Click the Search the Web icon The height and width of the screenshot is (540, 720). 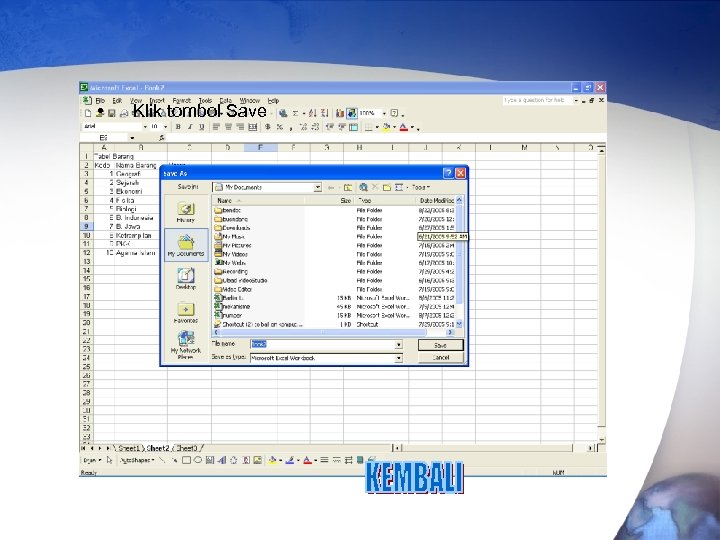click(x=363, y=187)
